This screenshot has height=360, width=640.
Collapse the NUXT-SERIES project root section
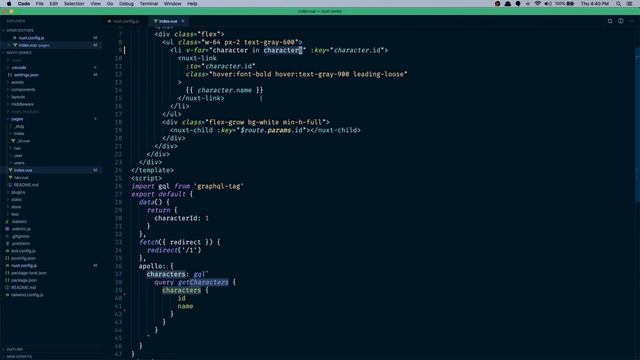click(19, 53)
